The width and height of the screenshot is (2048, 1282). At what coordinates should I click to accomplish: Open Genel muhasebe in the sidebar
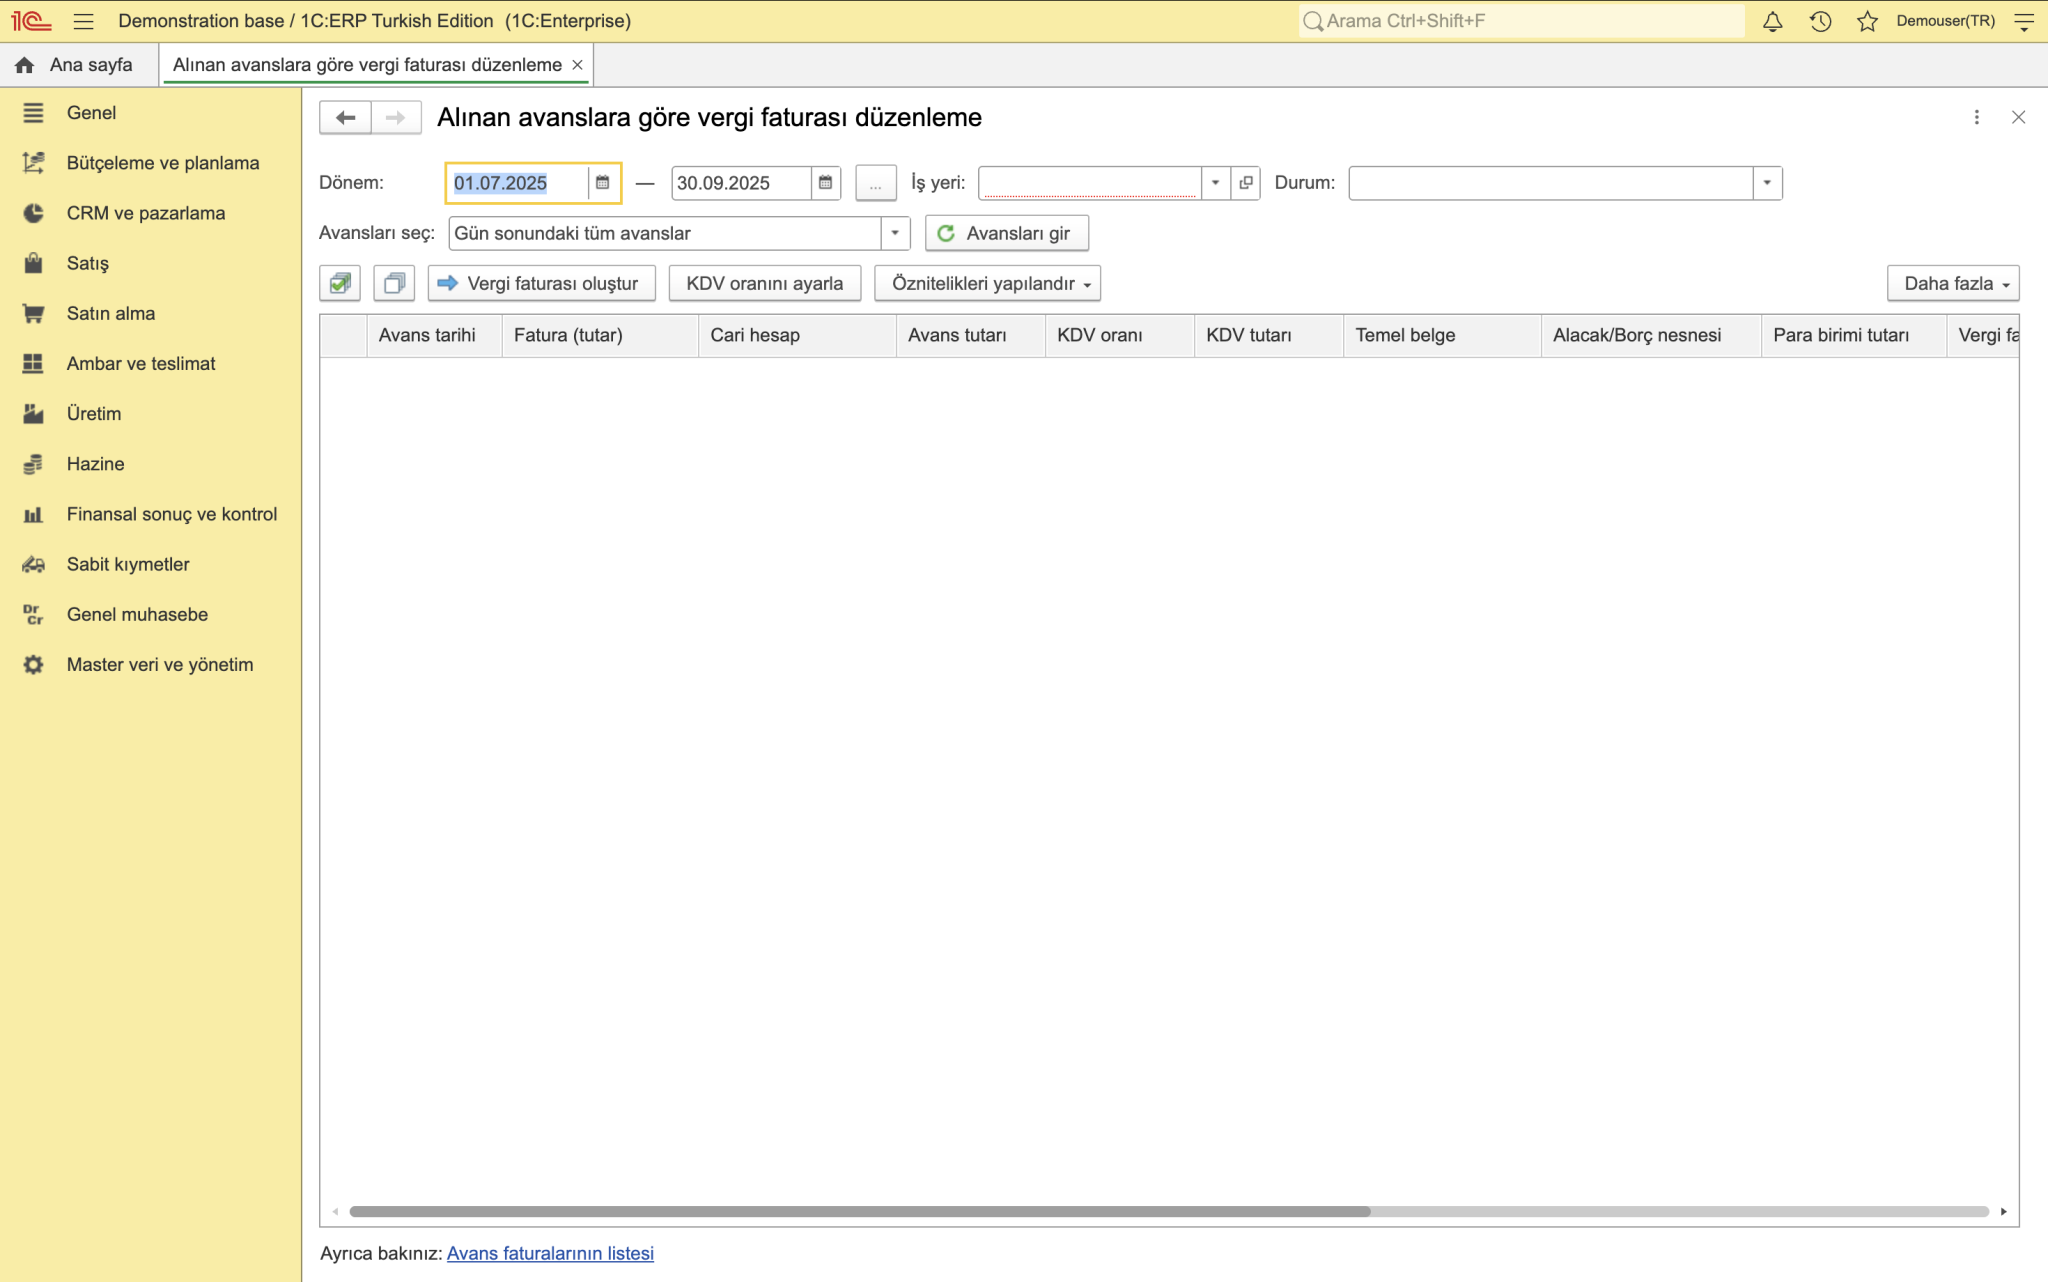coord(137,614)
